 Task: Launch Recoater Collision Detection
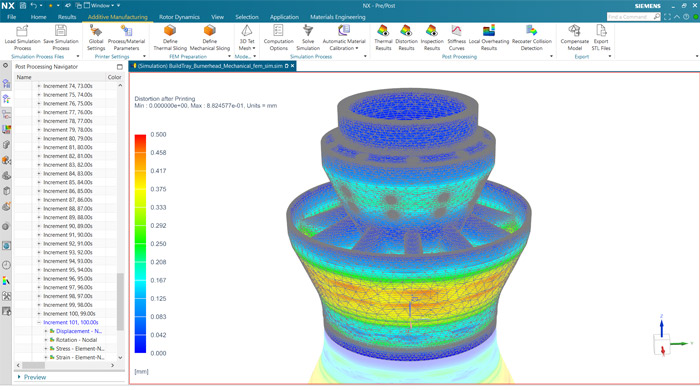click(x=531, y=37)
